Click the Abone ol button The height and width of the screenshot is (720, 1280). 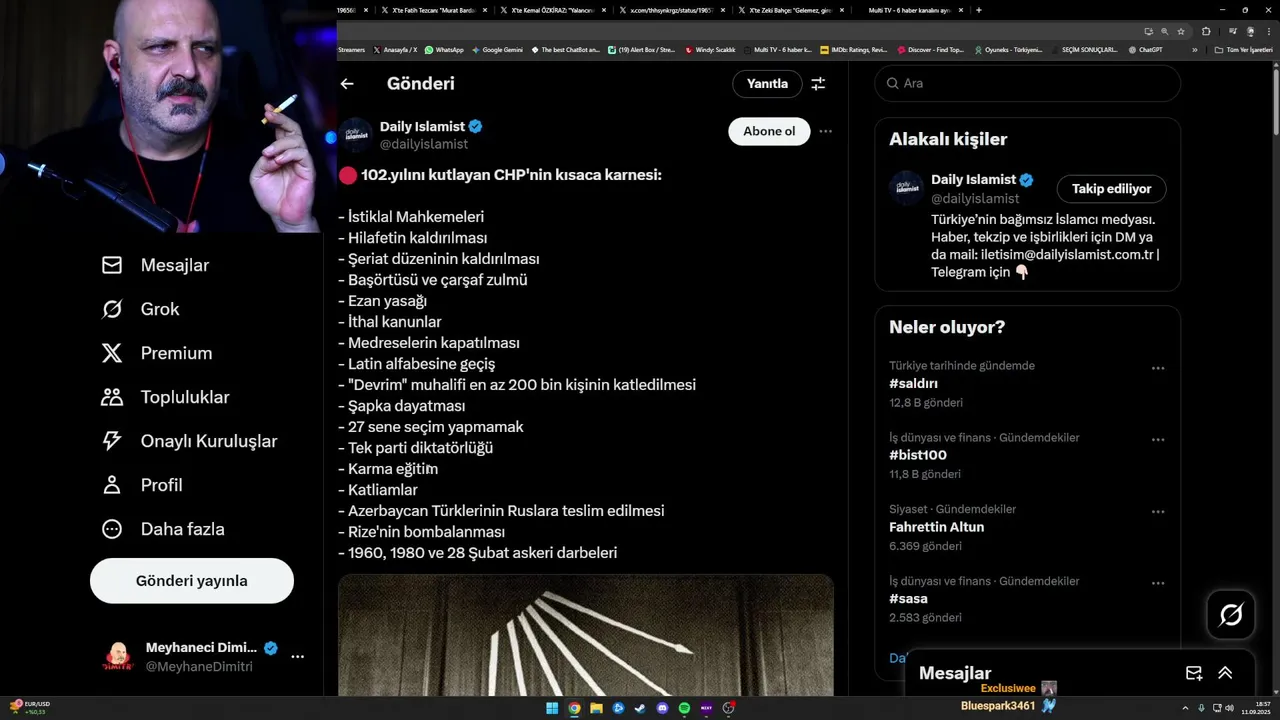tap(769, 131)
